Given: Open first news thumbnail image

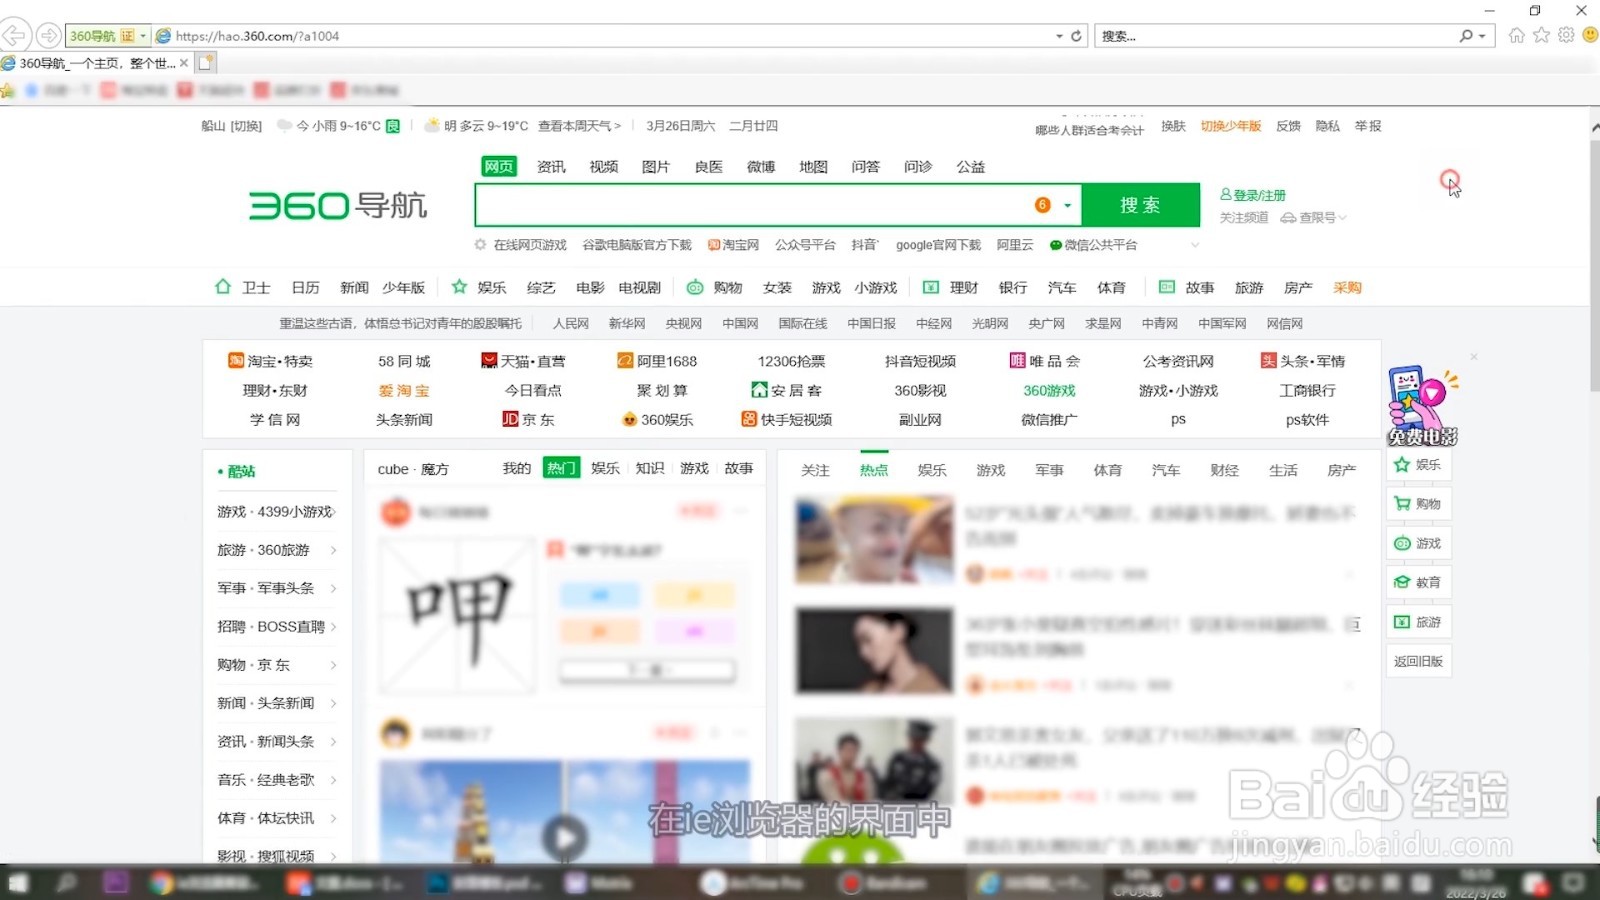Looking at the screenshot, I should tap(874, 541).
